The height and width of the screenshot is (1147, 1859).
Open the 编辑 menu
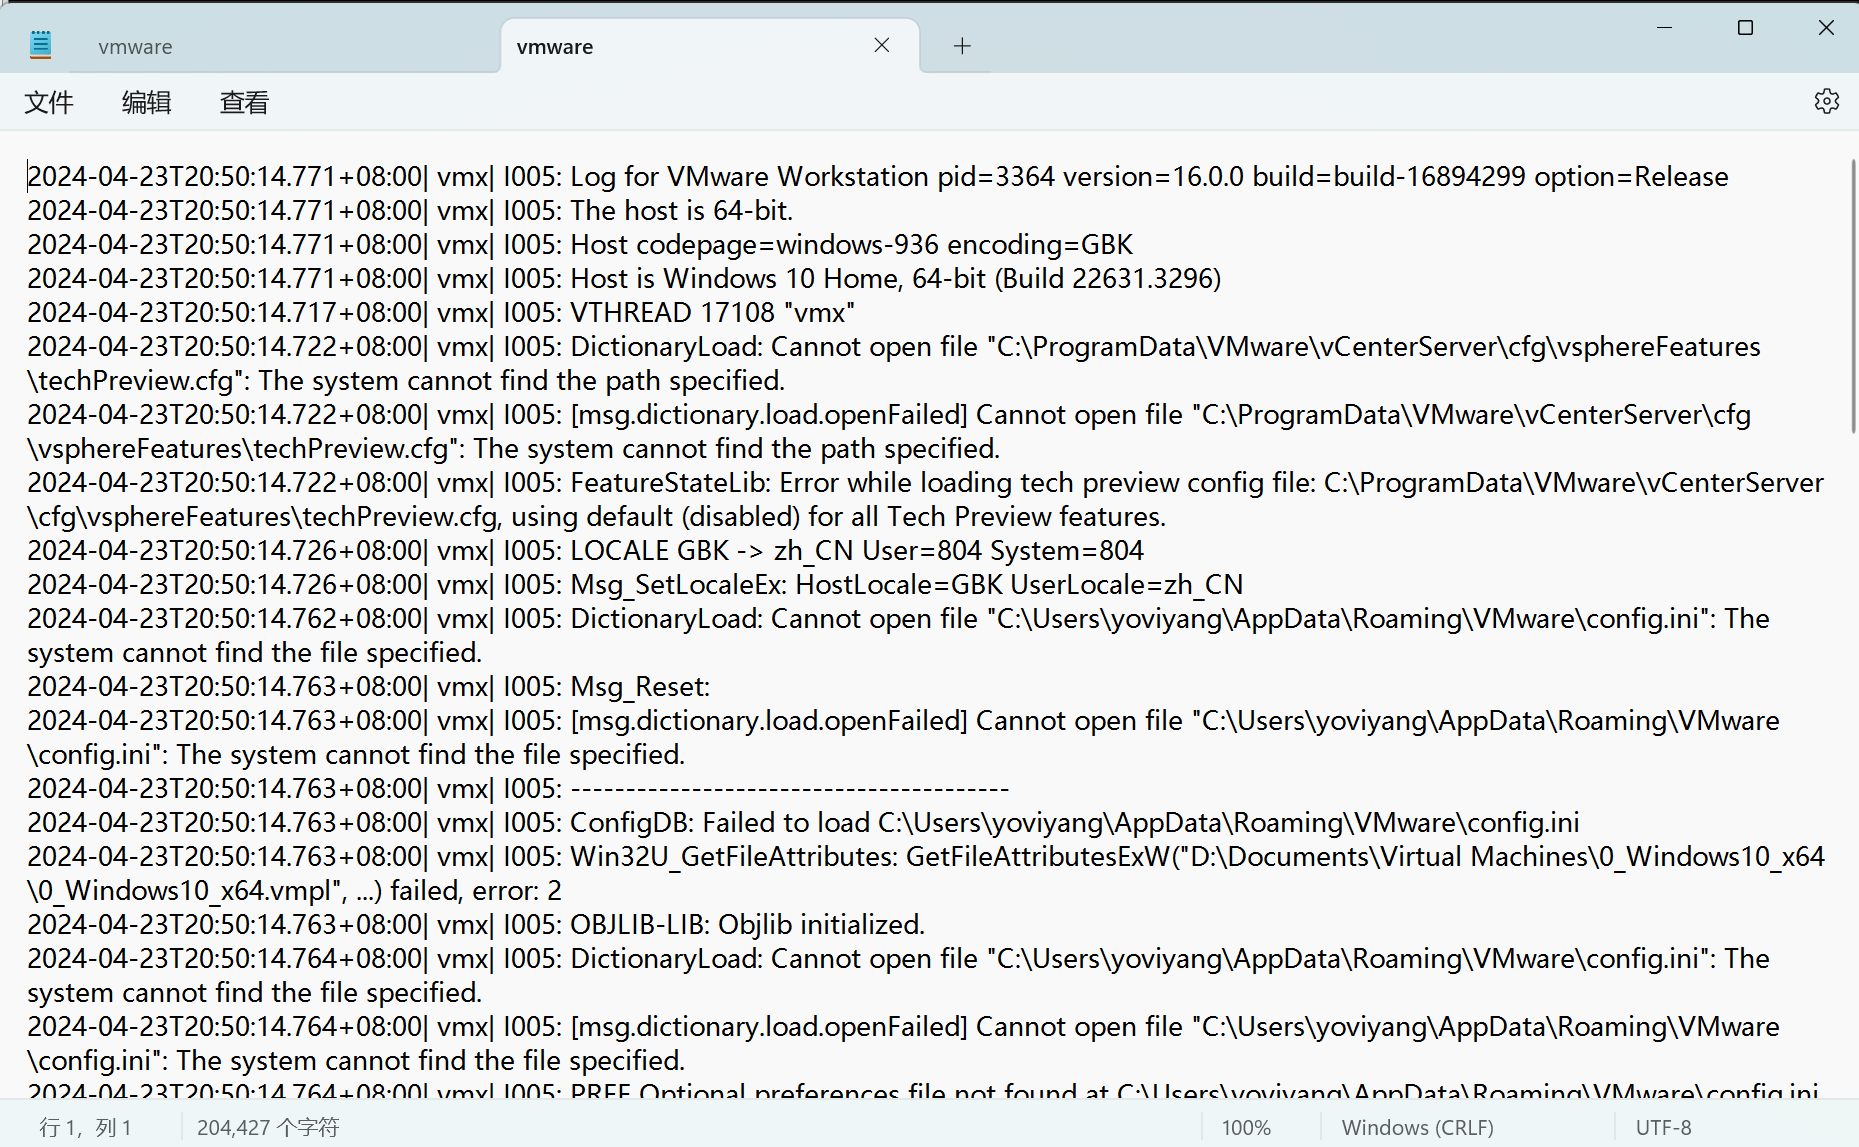[x=146, y=102]
